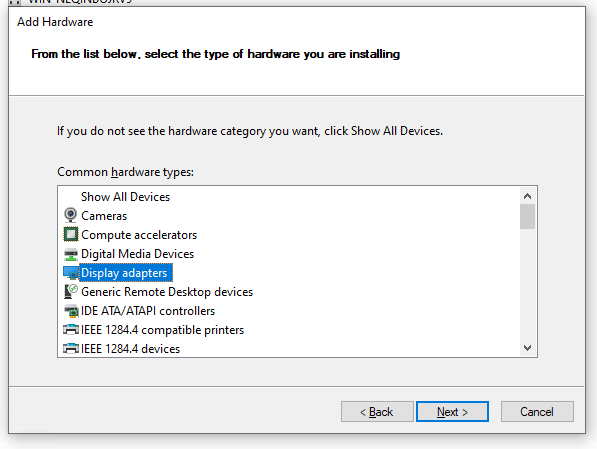Choose Compute accelerators from the list

click(139, 235)
